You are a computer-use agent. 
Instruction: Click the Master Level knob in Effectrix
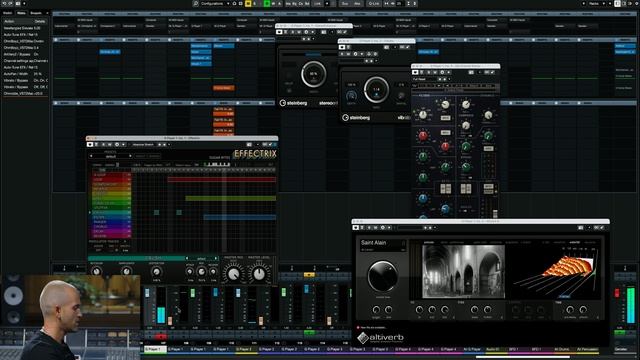[x=259, y=274]
